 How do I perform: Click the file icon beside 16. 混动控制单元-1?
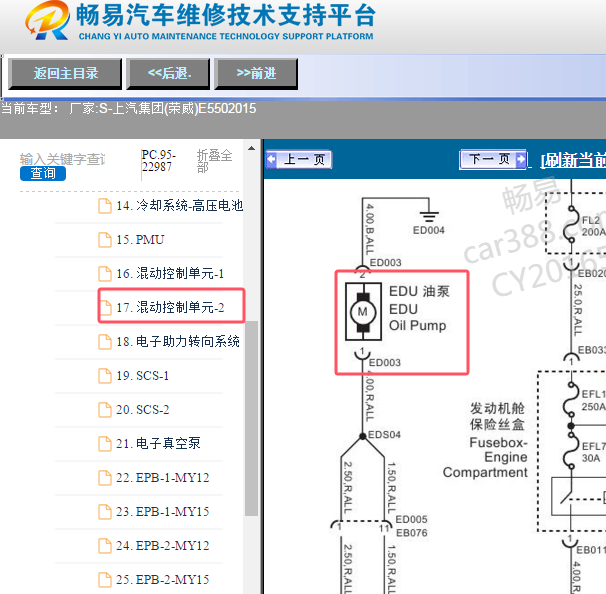coord(105,274)
